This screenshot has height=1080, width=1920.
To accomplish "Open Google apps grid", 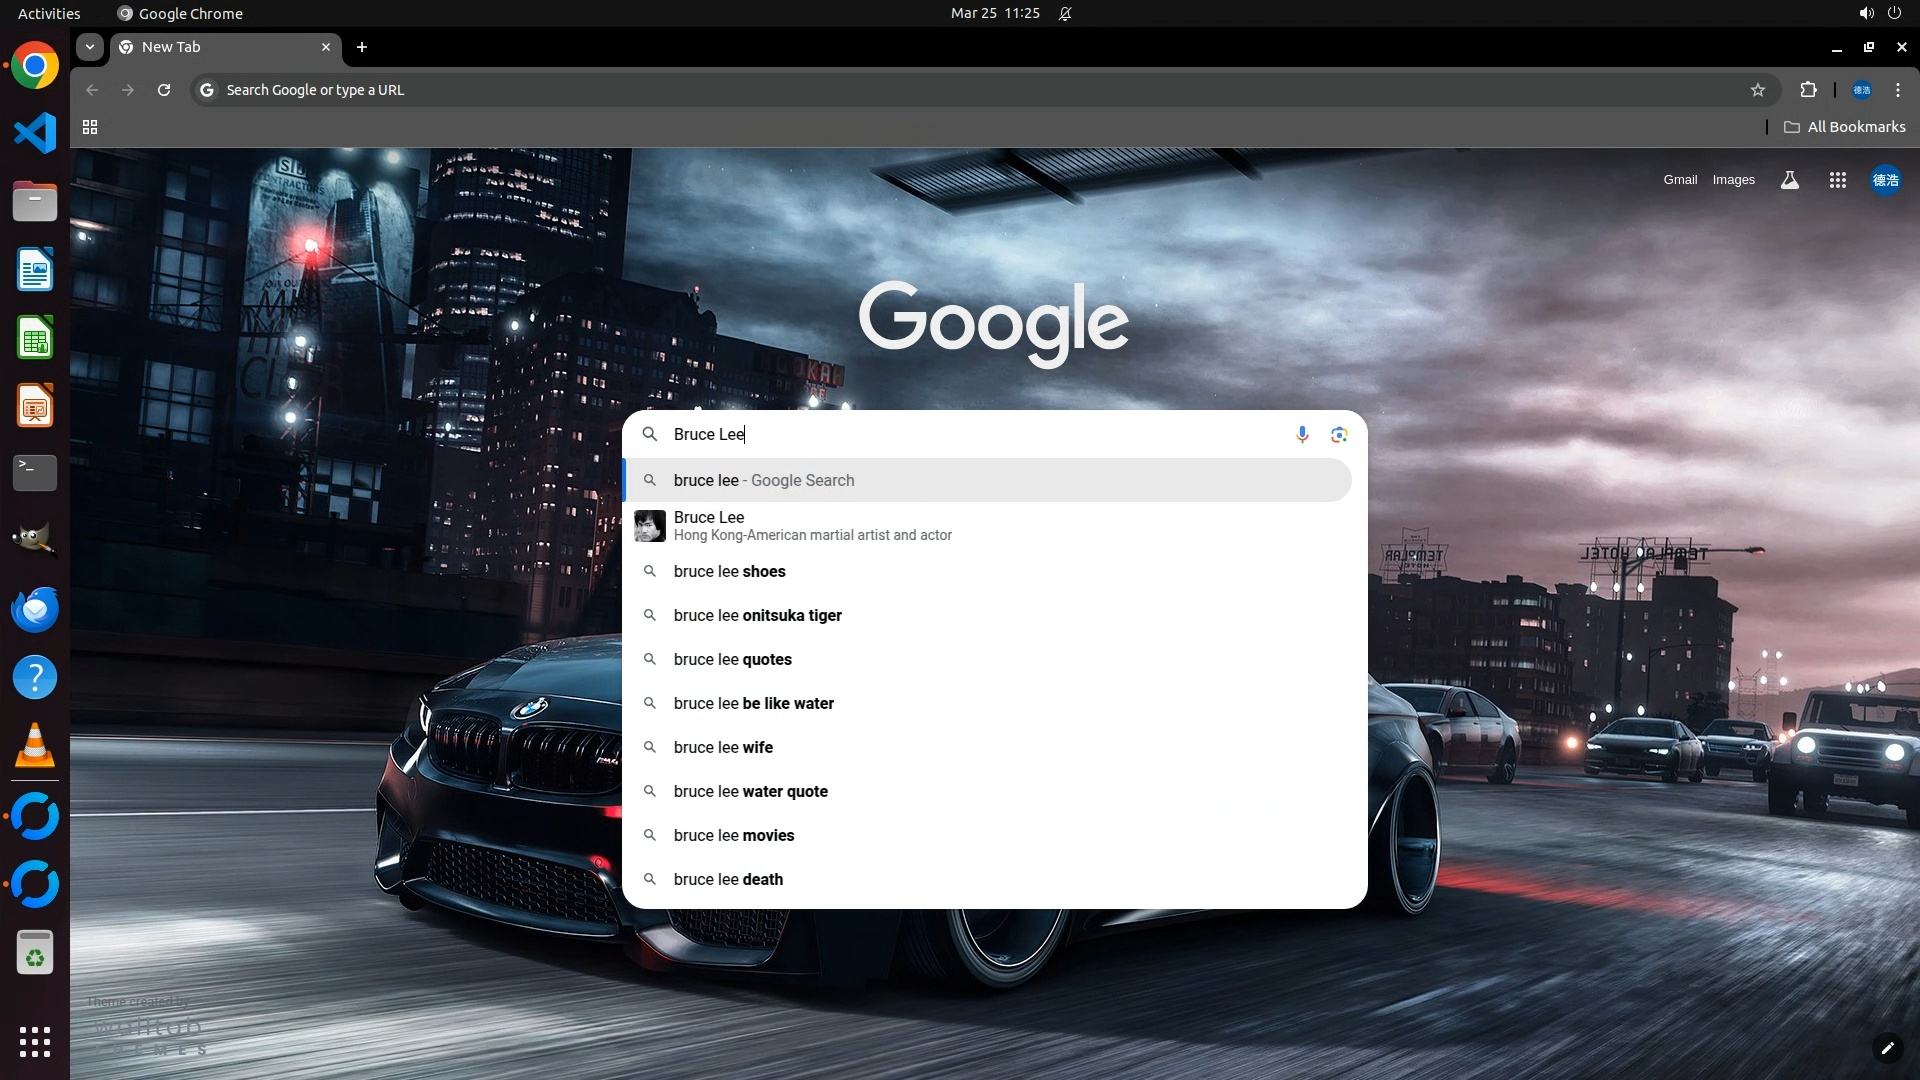I will (x=1837, y=180).
